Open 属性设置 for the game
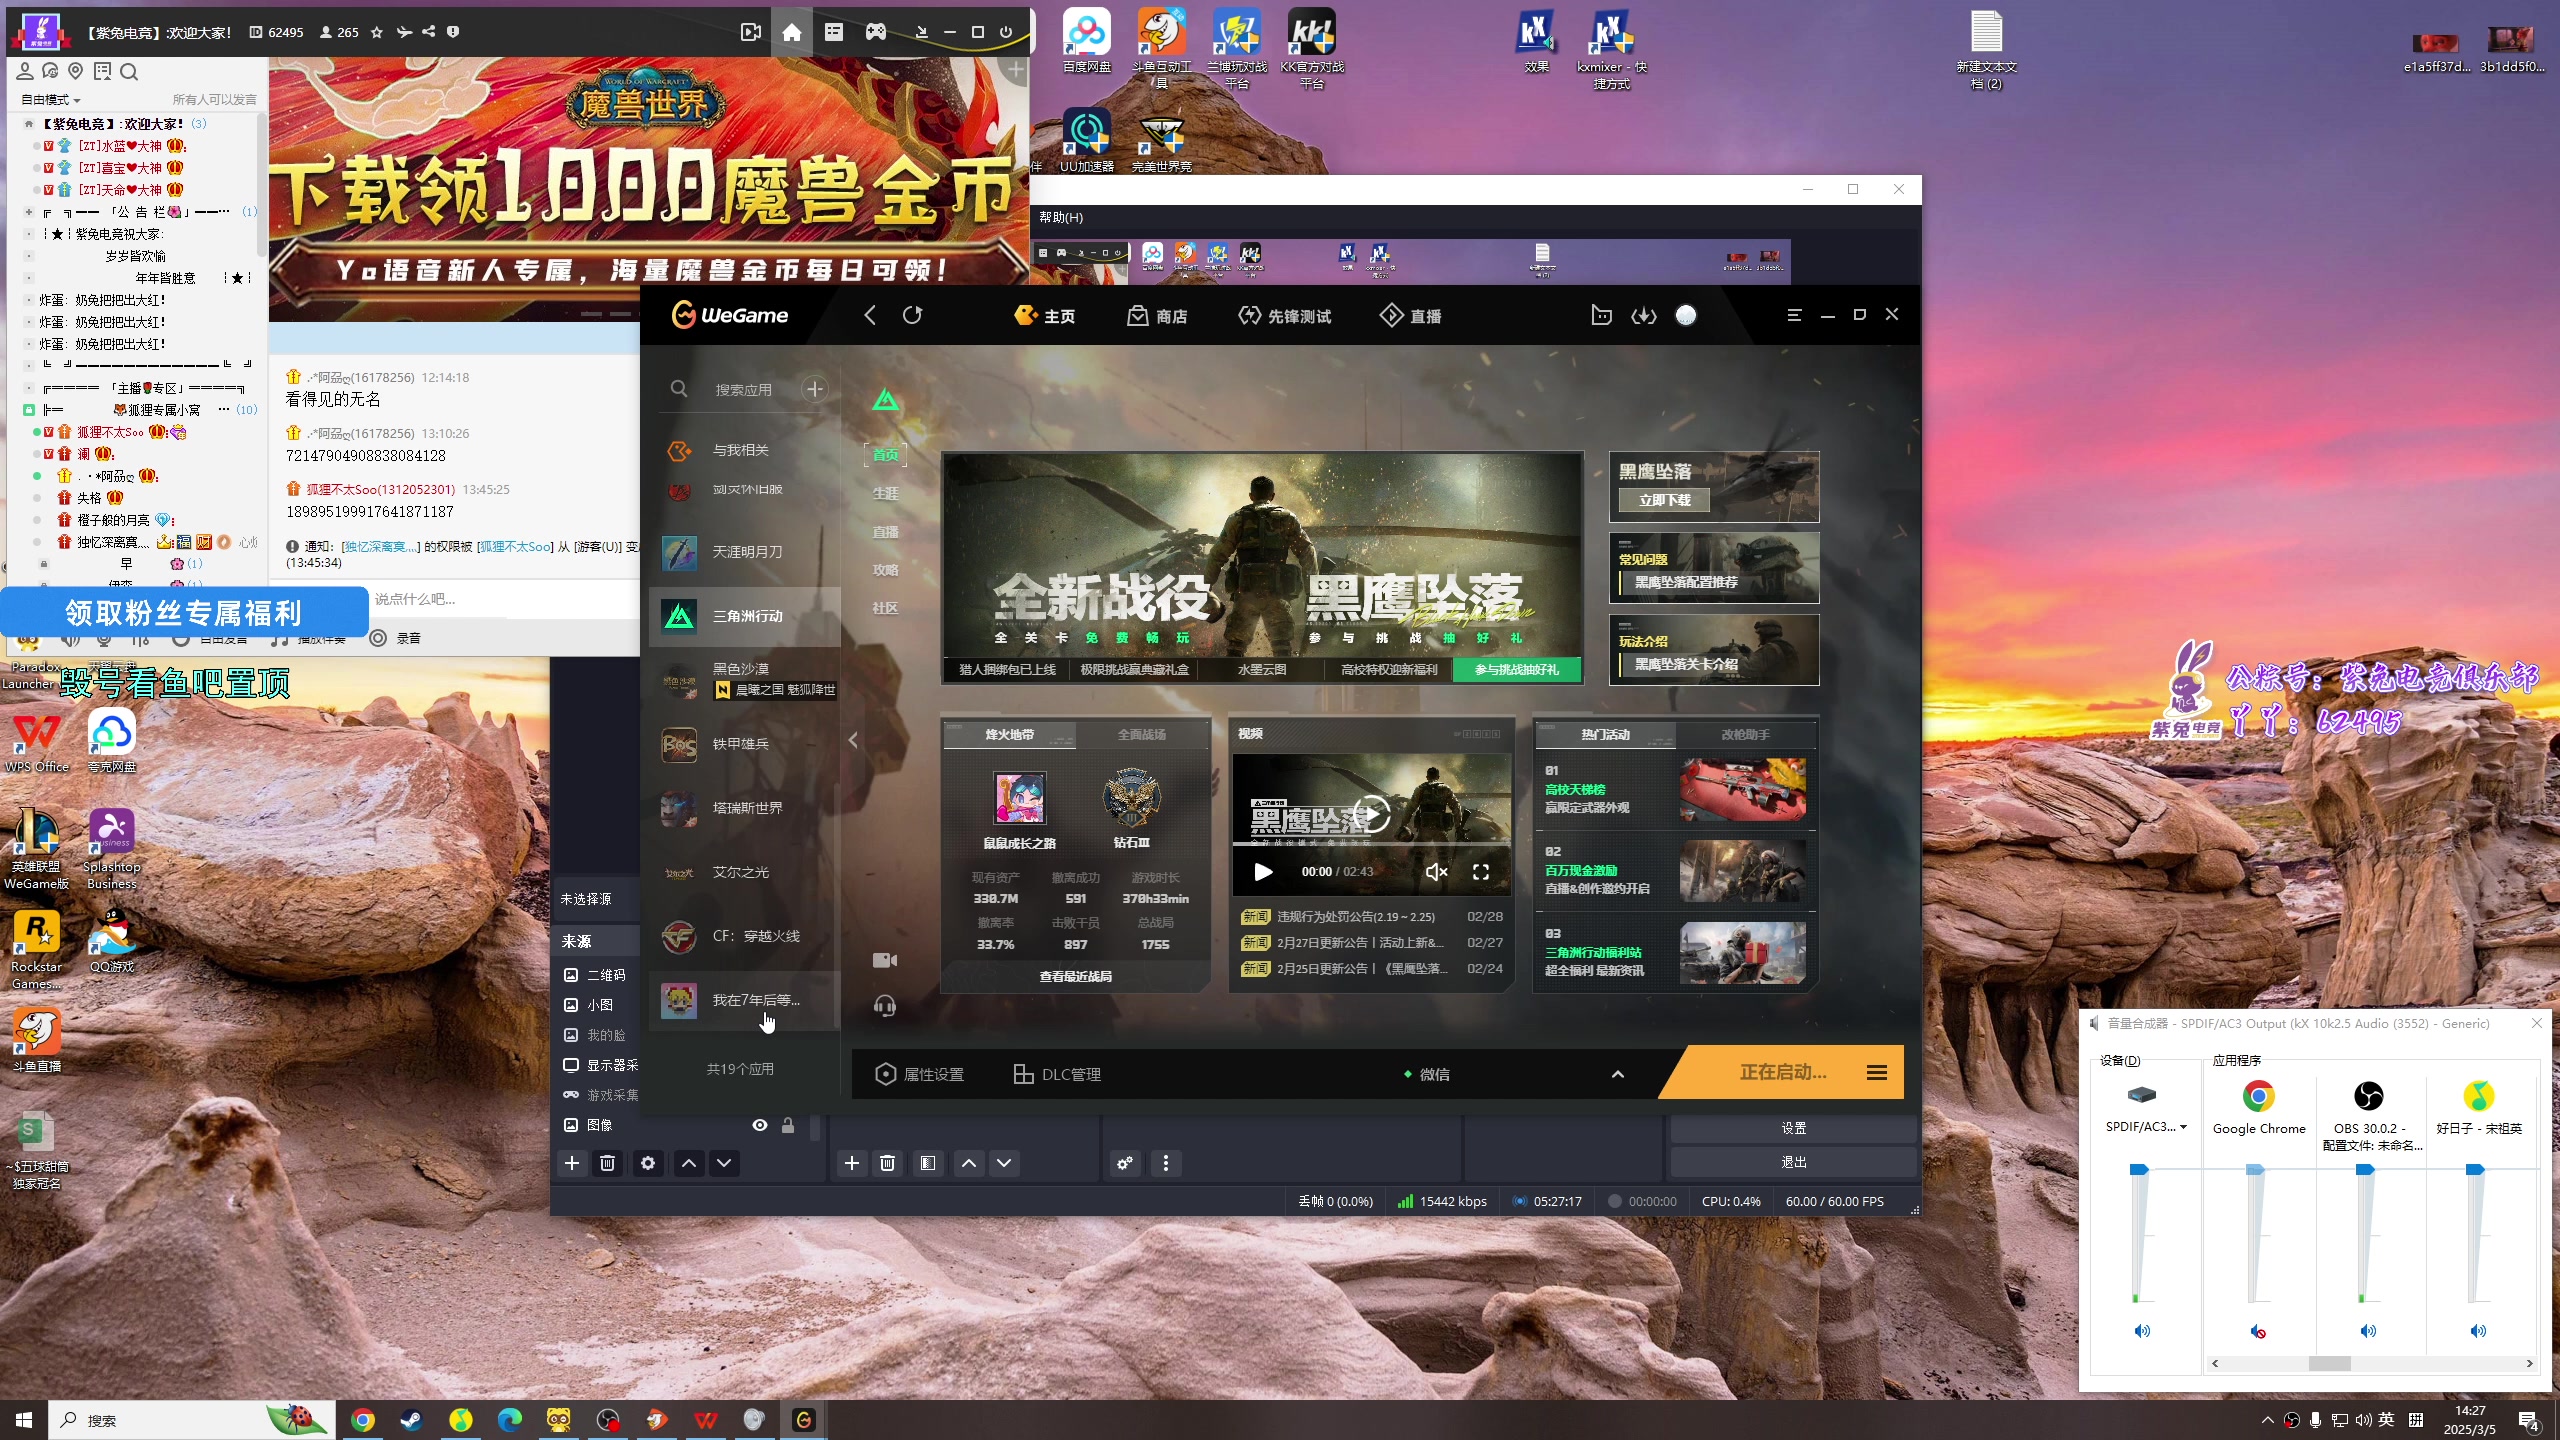This screenshot has width=2560, height=1440. [919, 1074]
